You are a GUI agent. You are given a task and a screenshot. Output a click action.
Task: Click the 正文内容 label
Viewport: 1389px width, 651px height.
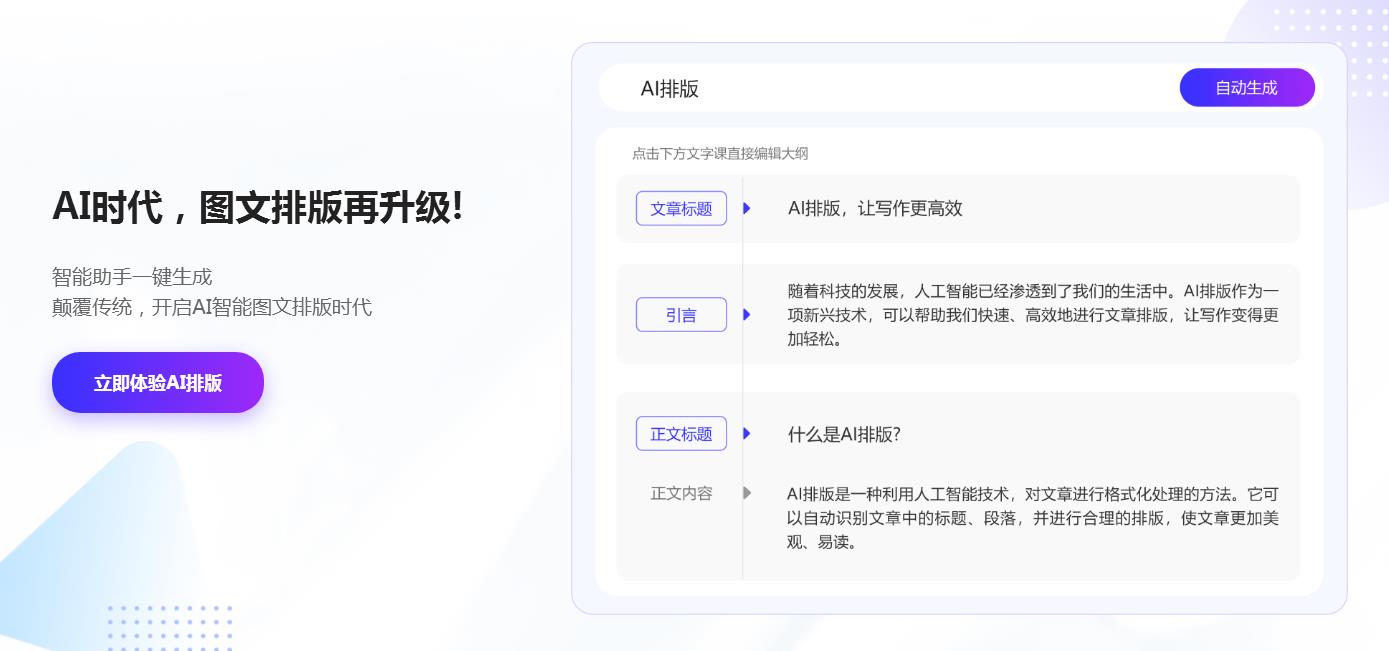tap(681, 493)
